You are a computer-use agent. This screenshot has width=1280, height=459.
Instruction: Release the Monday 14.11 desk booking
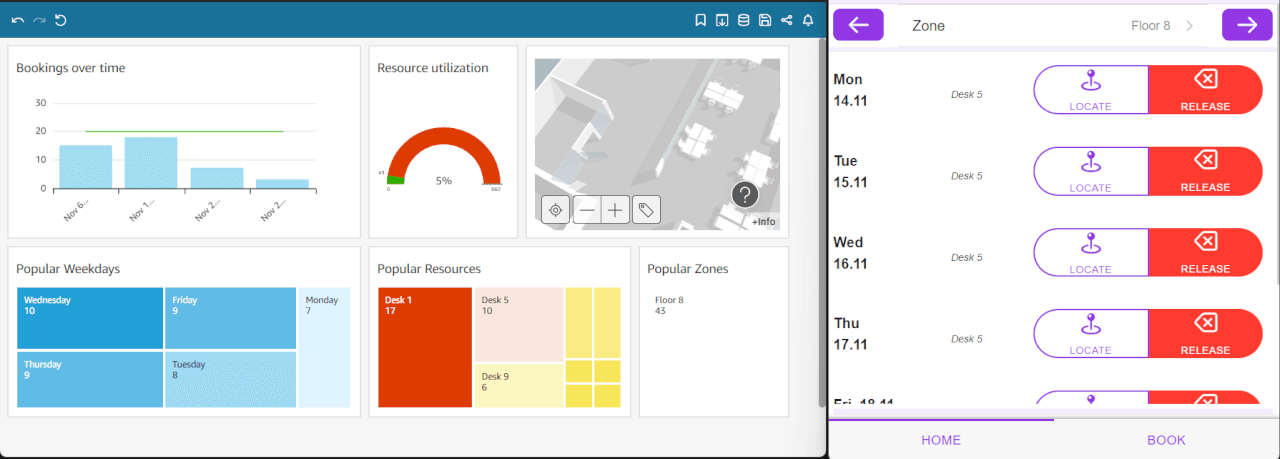point(1205,90)
